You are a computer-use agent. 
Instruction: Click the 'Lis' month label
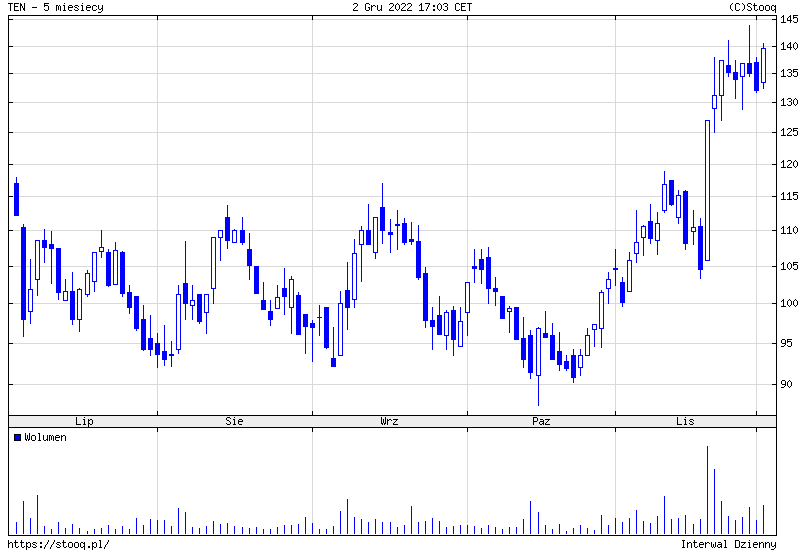pos(685,421)
